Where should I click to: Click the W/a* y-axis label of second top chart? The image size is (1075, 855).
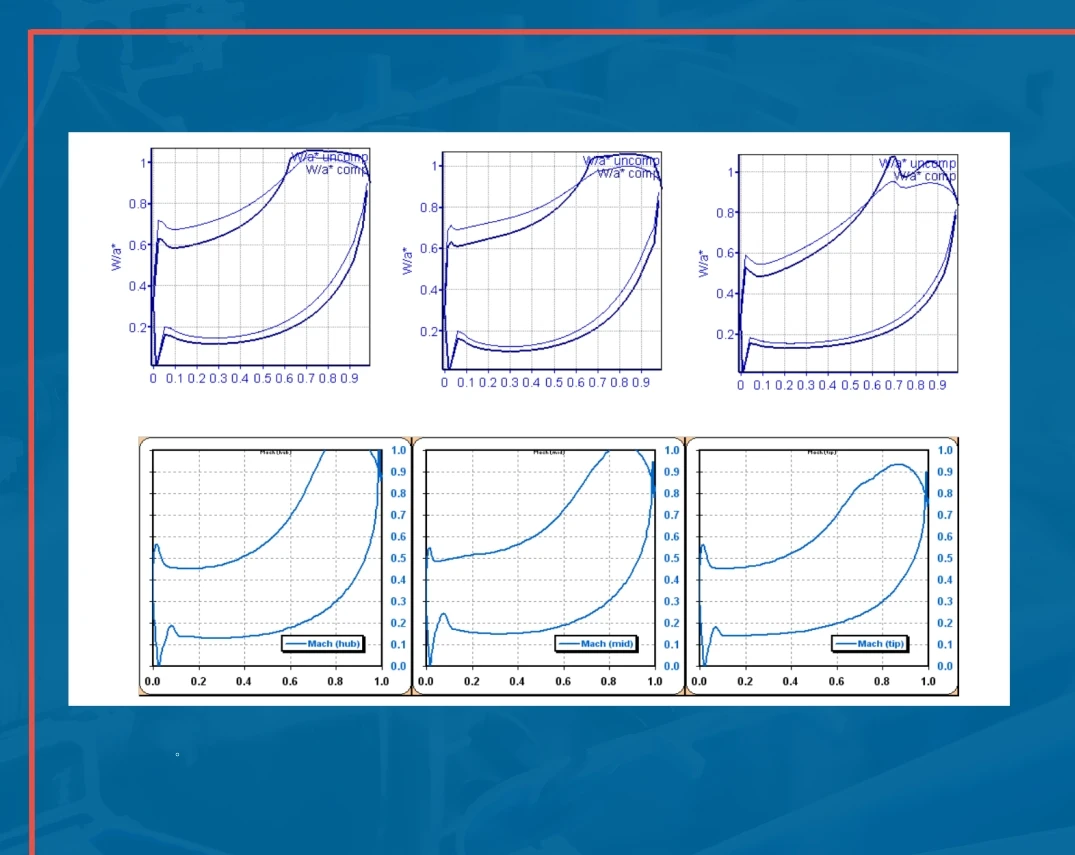click(x=408, y=262)
